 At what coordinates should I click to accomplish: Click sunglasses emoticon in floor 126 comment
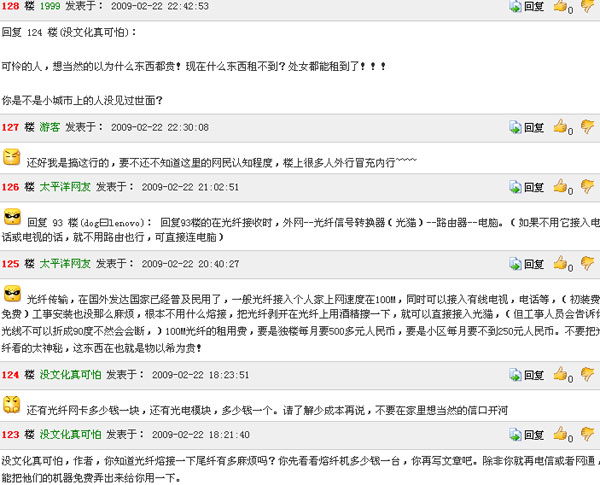click(12, 217)
